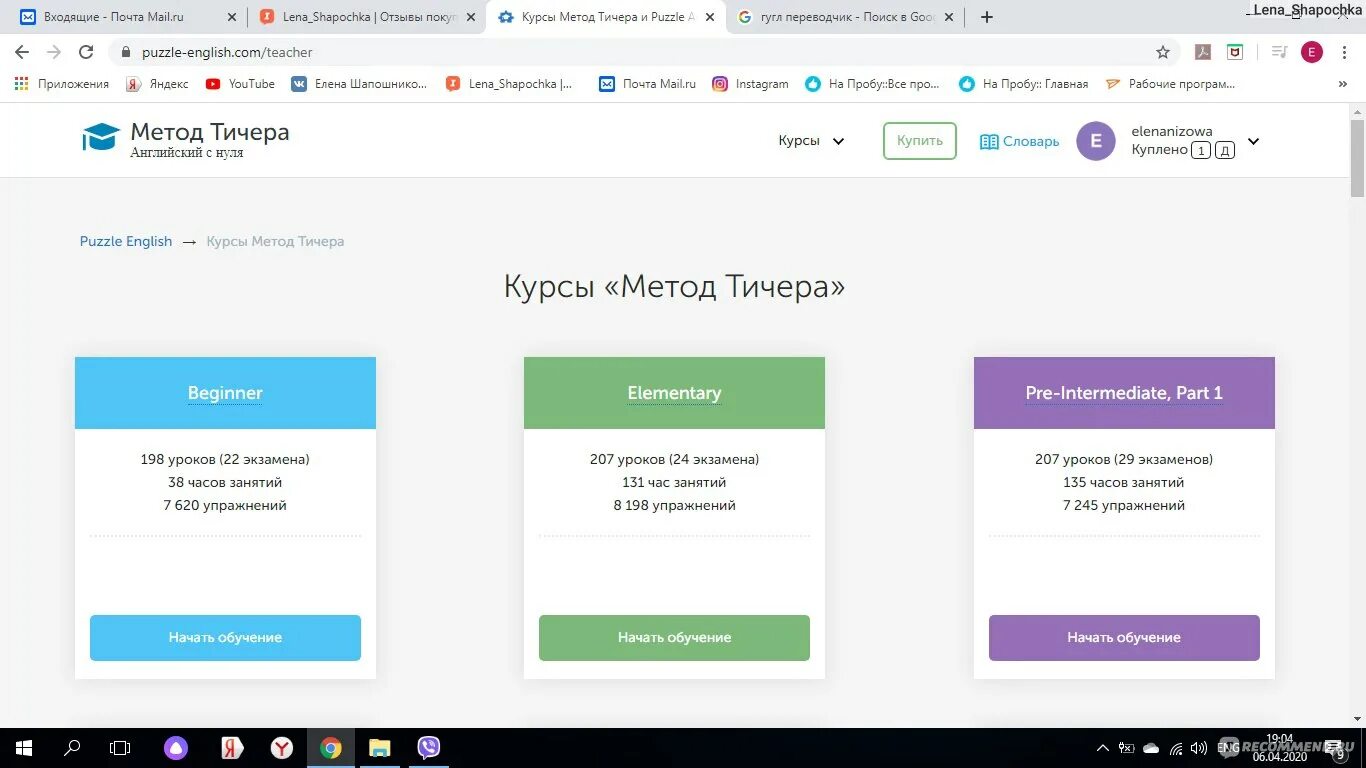Image resolution: width=1366 pixels, height=768 pixels.
Task: Close the Входящие Mail.ru tab
Action: pos(232,17)
